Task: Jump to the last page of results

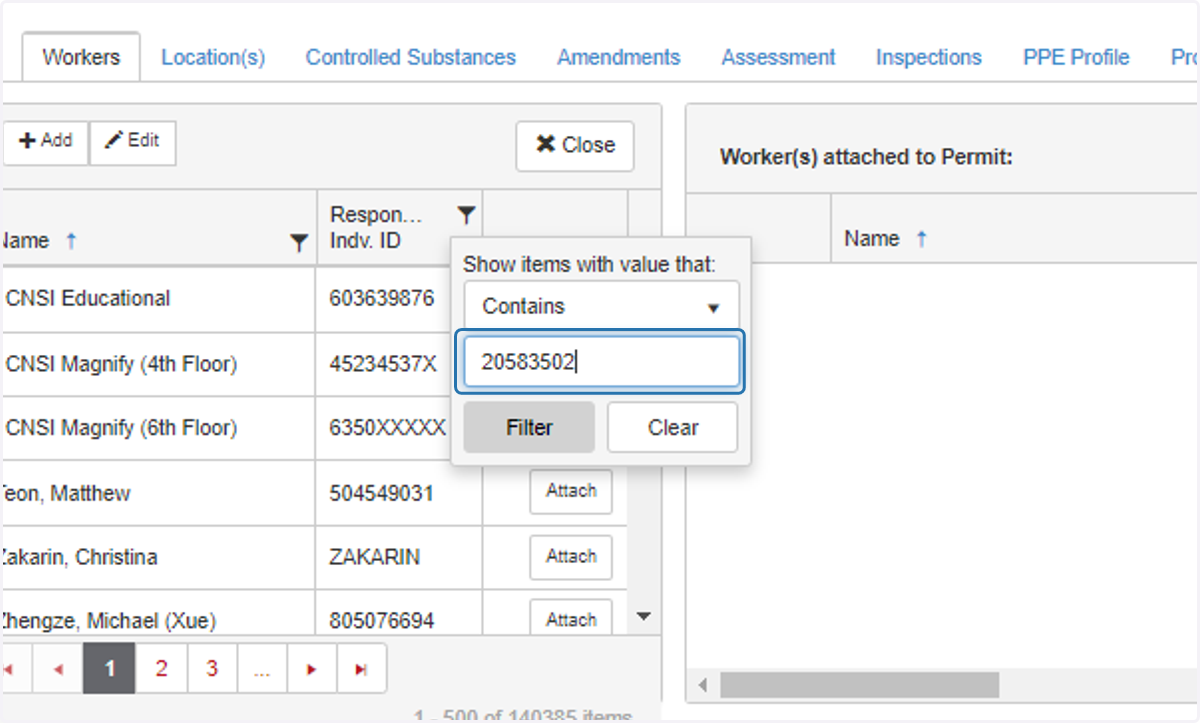Action: [362, 669]
